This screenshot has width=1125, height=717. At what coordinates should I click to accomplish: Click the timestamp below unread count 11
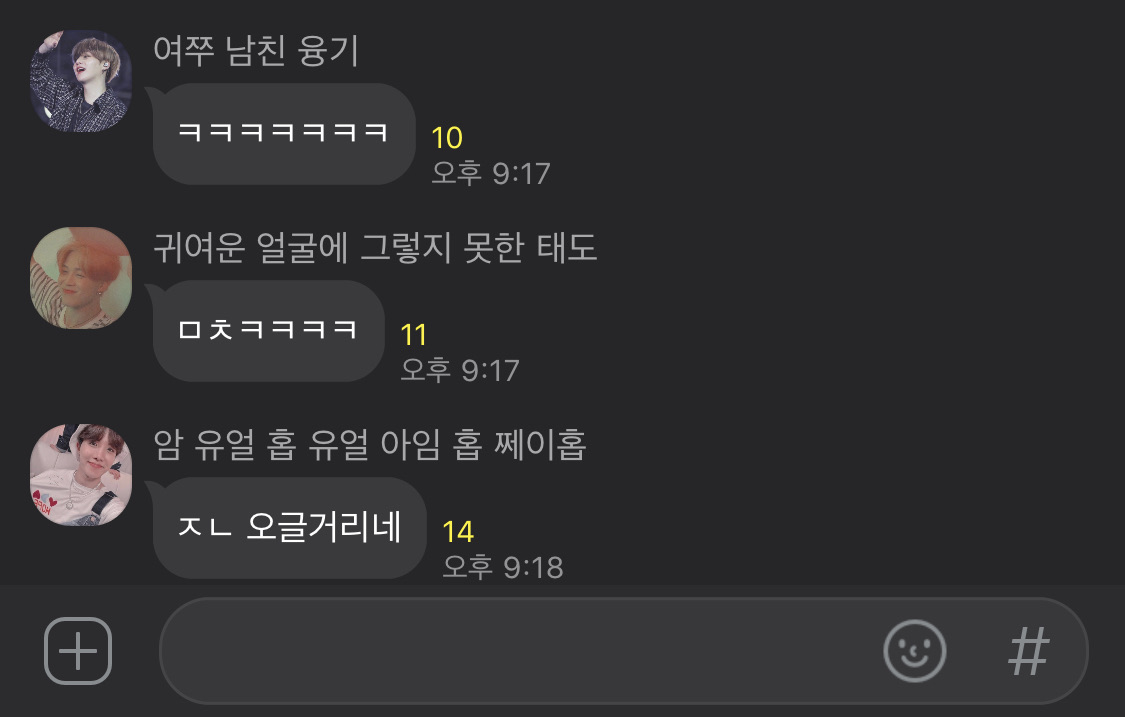coord(460,370)
